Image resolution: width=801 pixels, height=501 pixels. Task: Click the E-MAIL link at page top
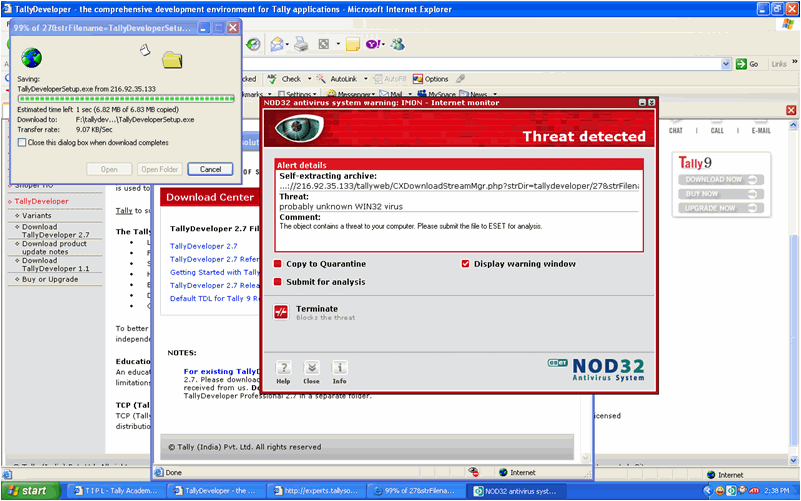[761, 131]
